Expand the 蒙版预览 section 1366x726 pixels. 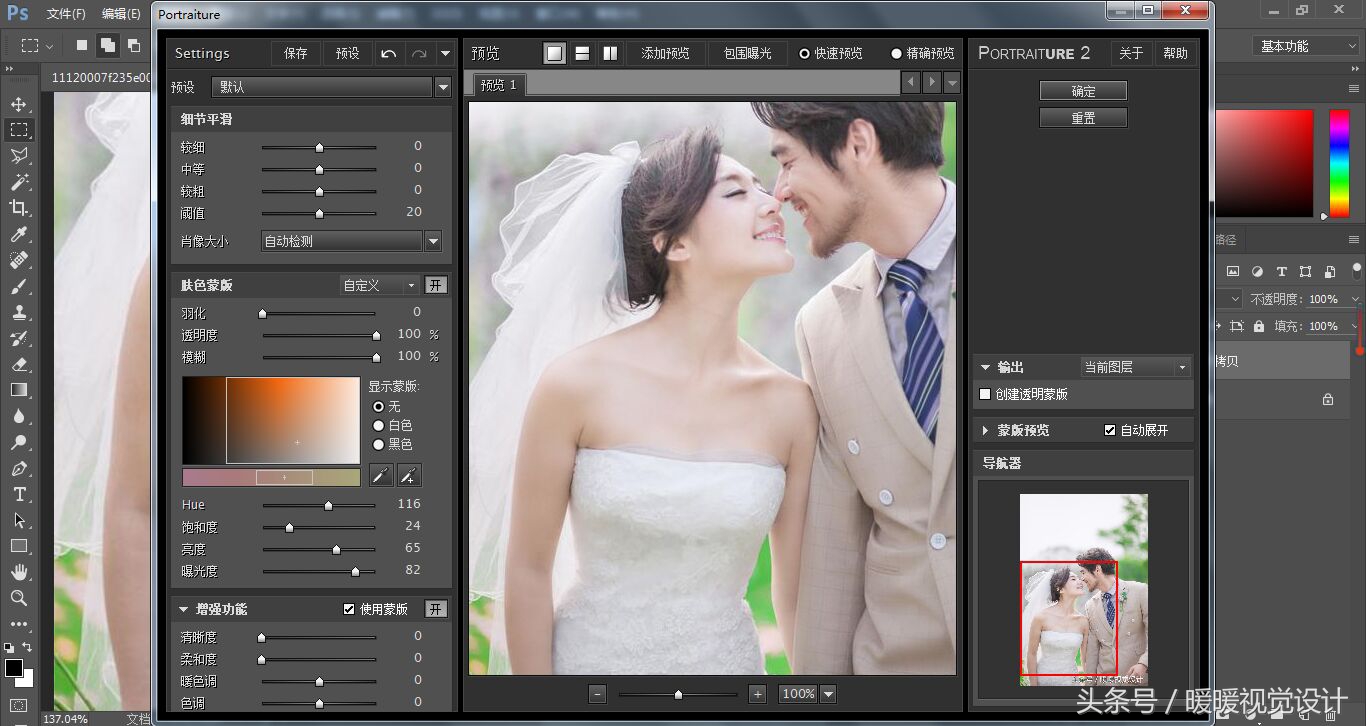point(986,430)
